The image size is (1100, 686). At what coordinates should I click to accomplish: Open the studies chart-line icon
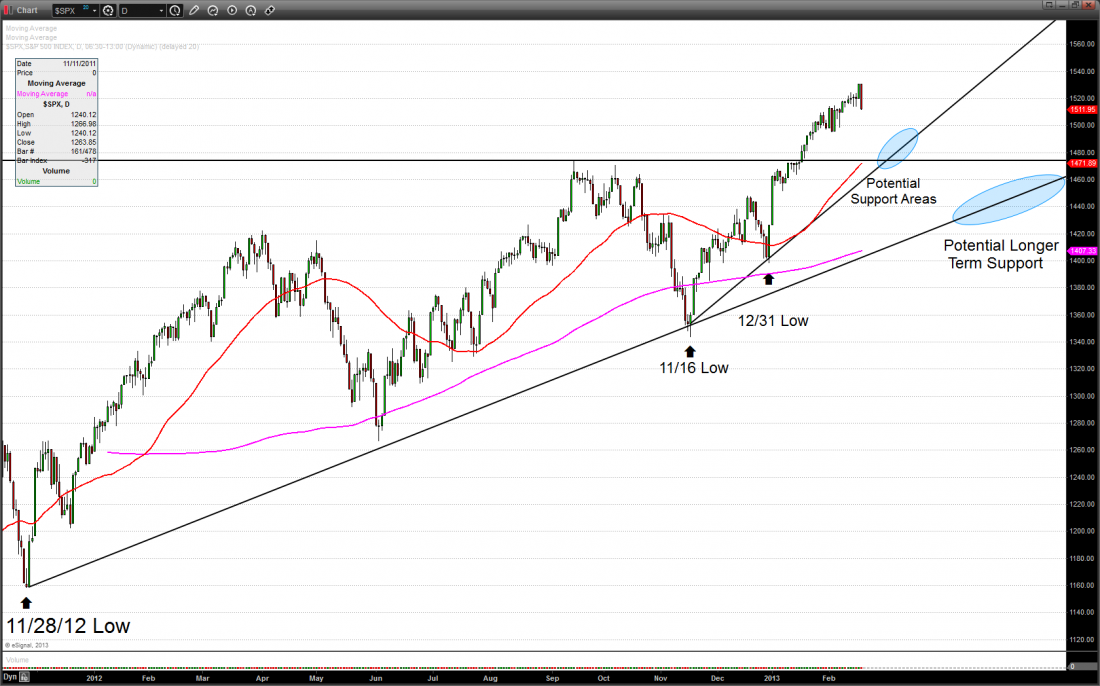point(213,10)
